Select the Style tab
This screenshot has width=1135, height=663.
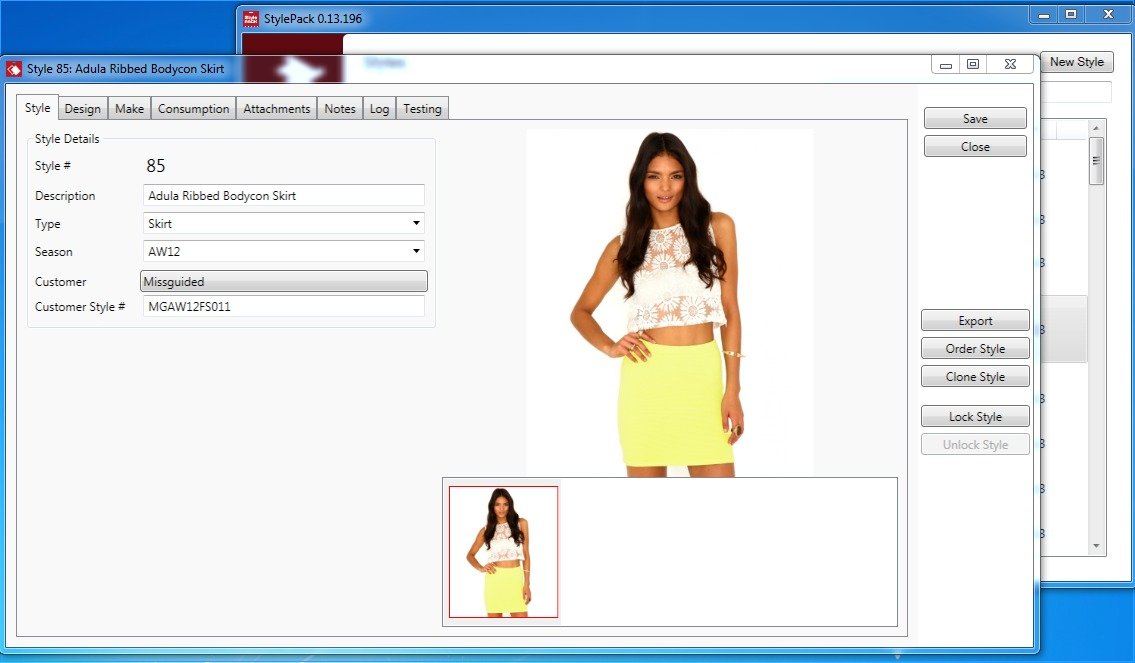(38, 108)
